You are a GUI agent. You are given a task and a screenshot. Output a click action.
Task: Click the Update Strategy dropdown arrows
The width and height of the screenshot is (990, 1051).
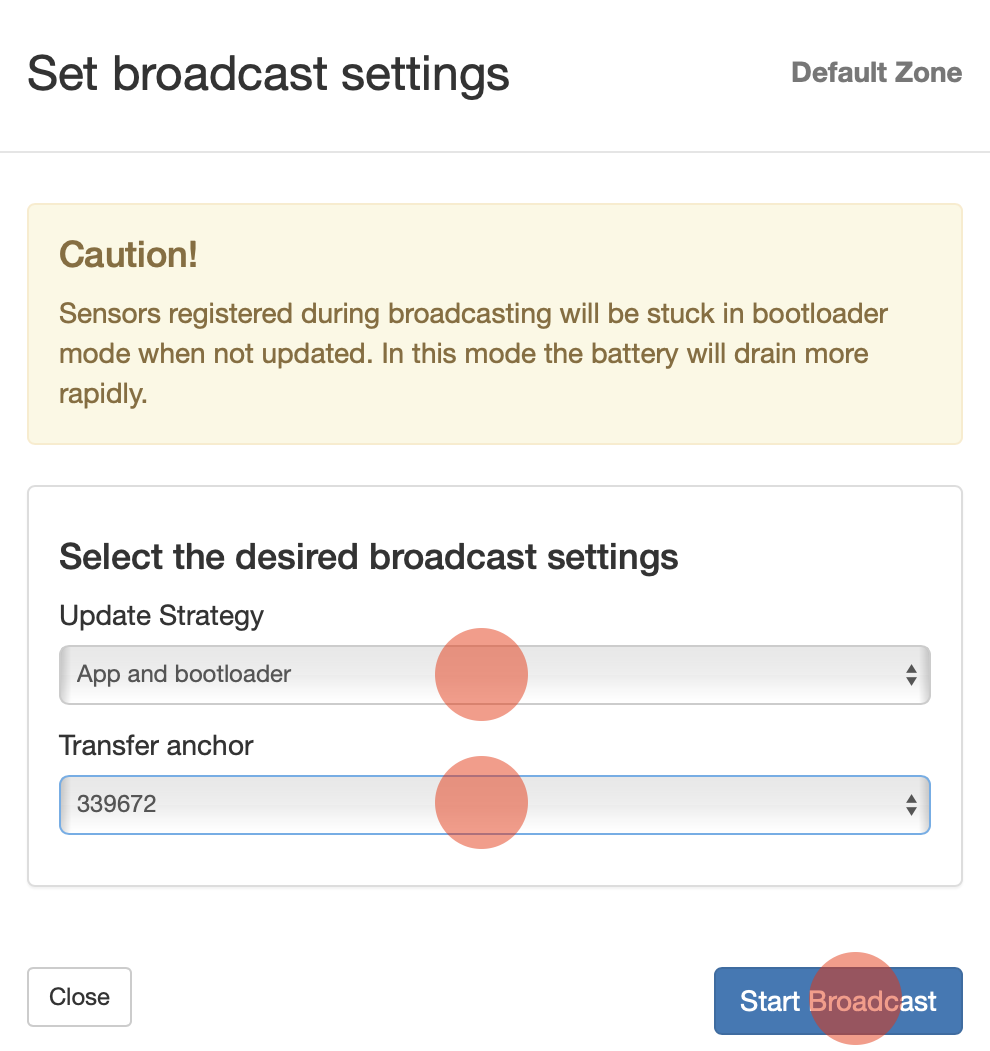(911, 675)
